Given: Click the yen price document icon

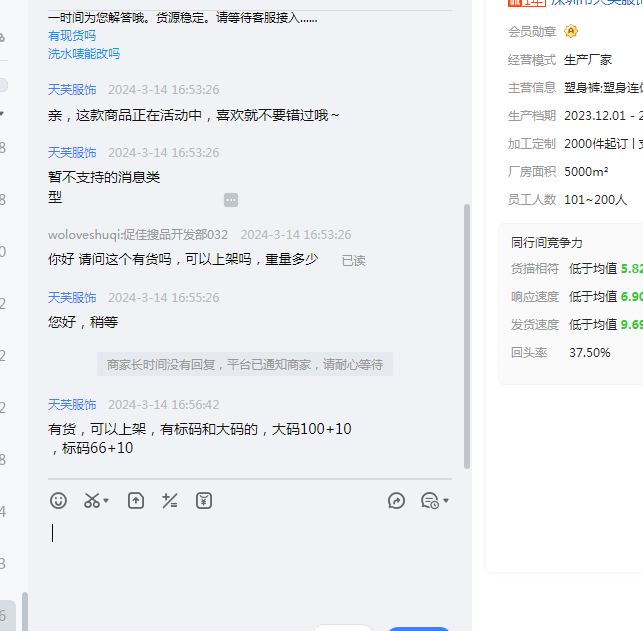Looking at the screenshot, I should coord(204,500).
